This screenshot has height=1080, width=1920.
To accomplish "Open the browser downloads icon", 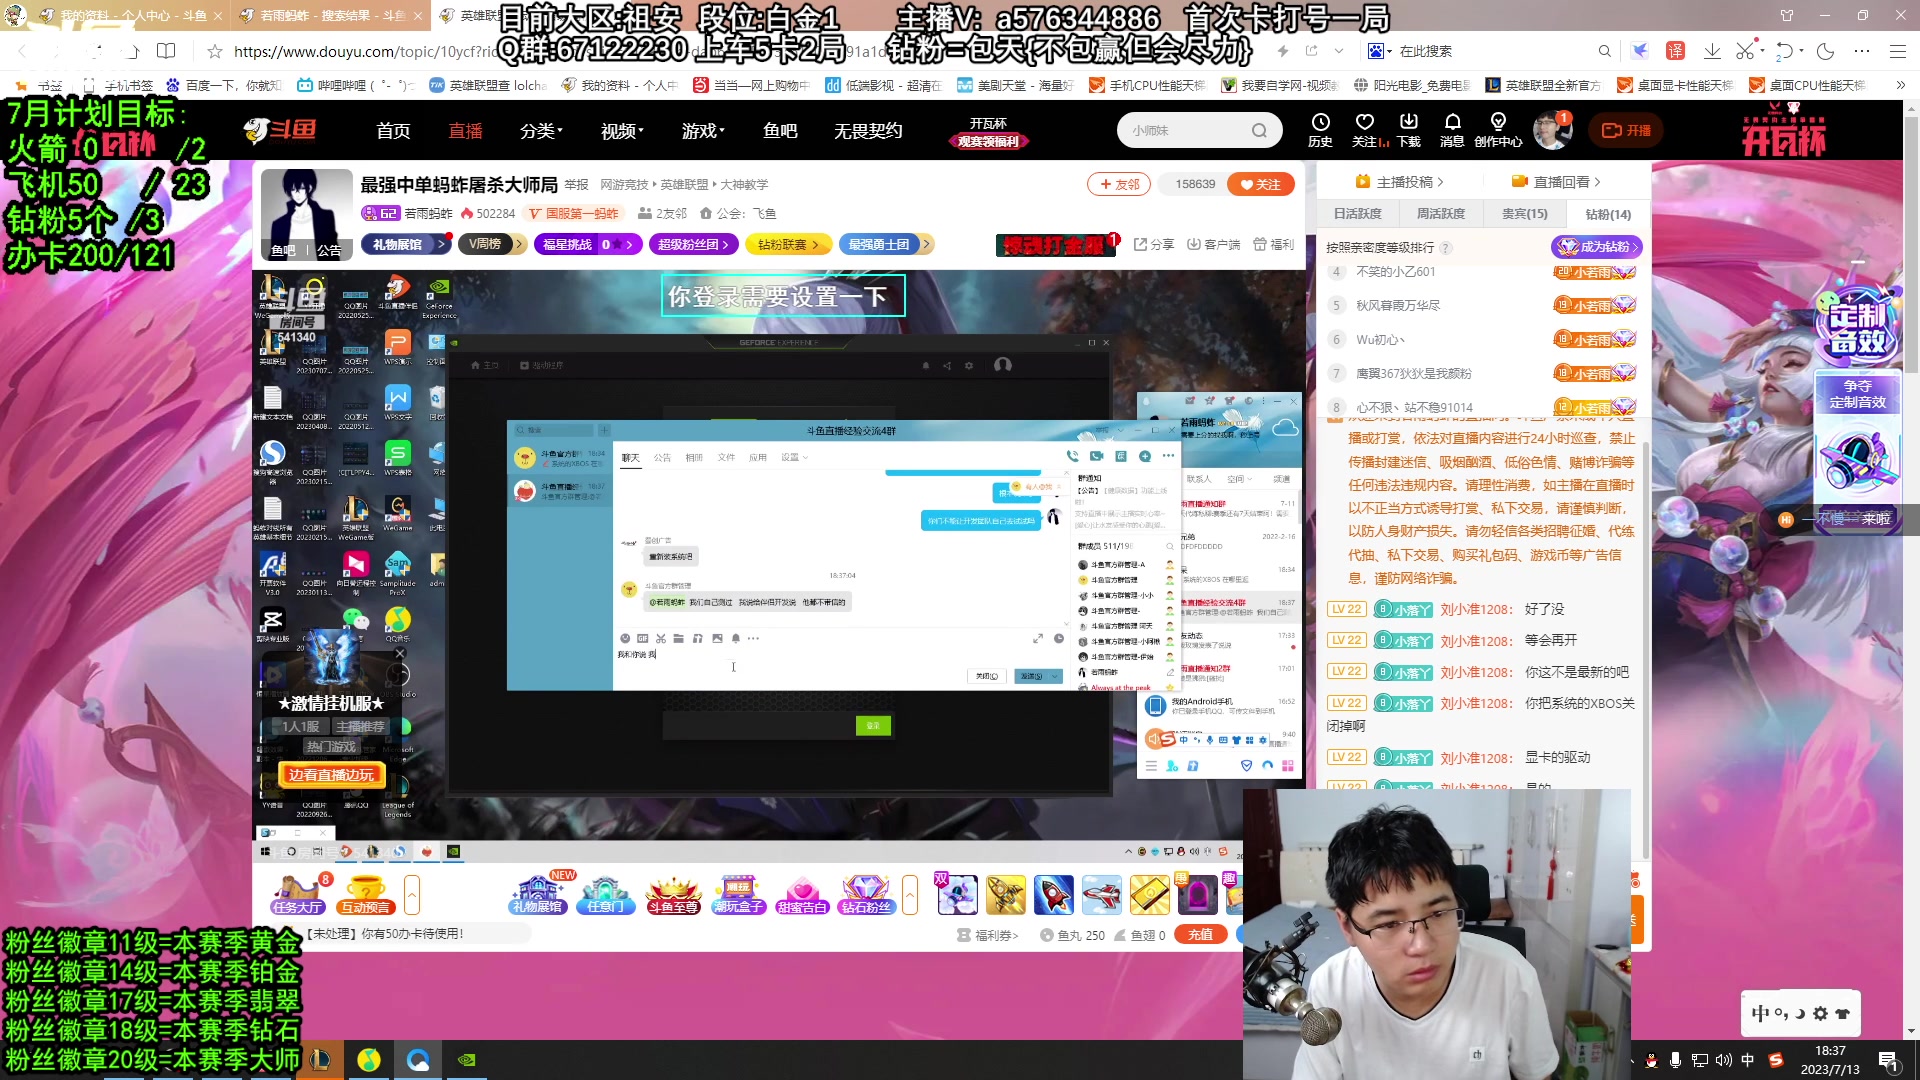I will coord(1712,51).
